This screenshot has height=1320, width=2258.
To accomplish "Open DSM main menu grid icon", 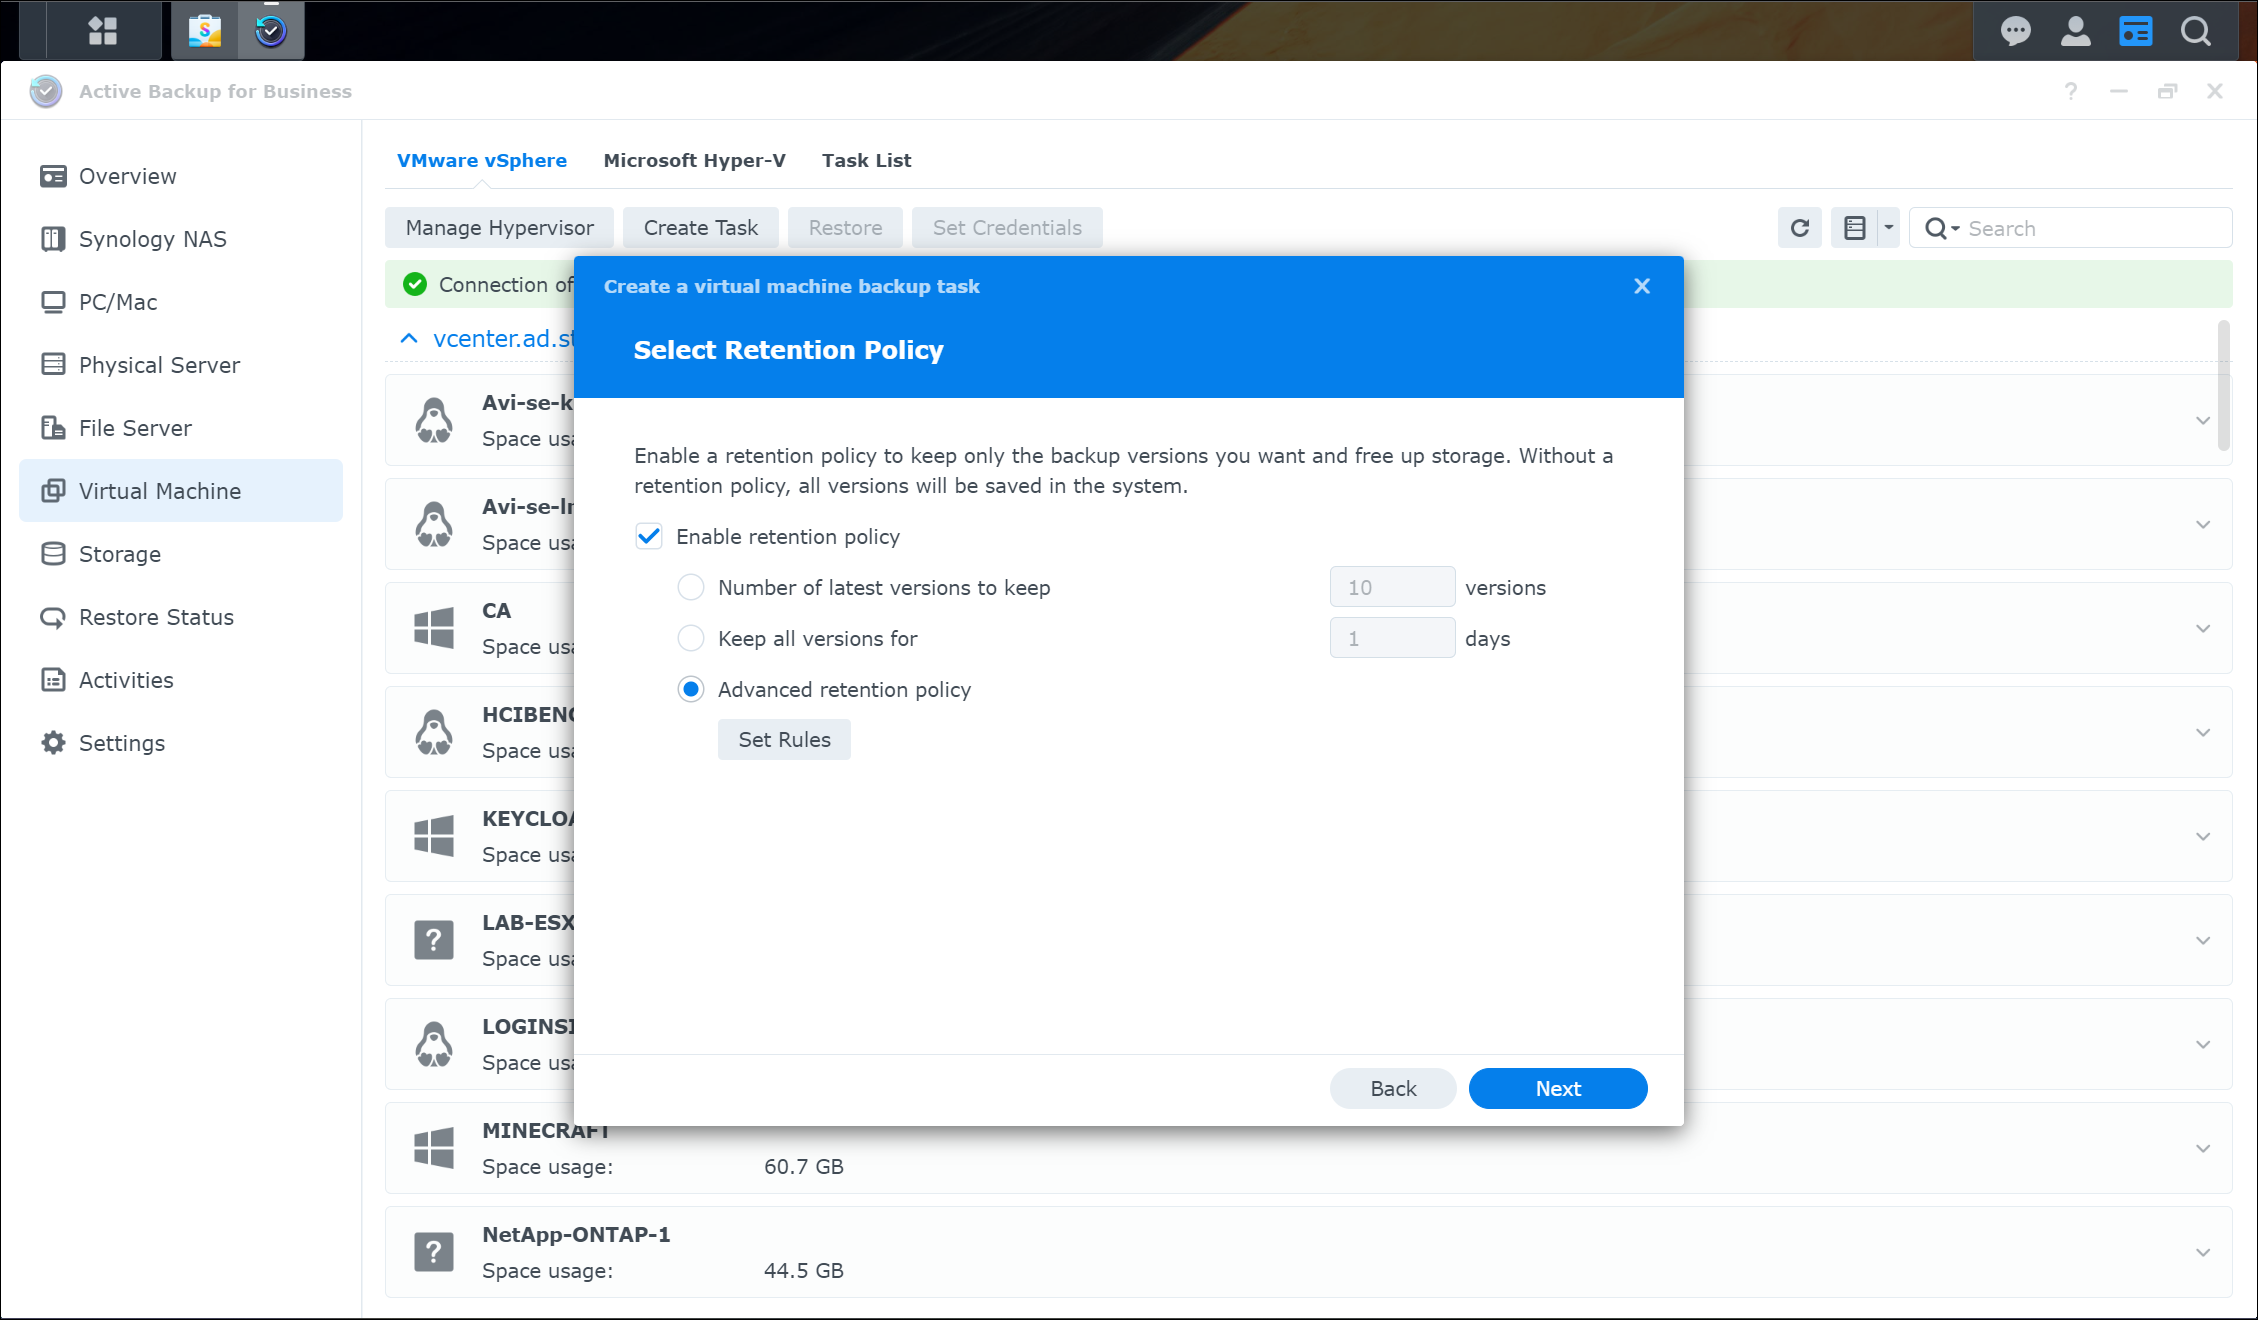I will point(103,30).
